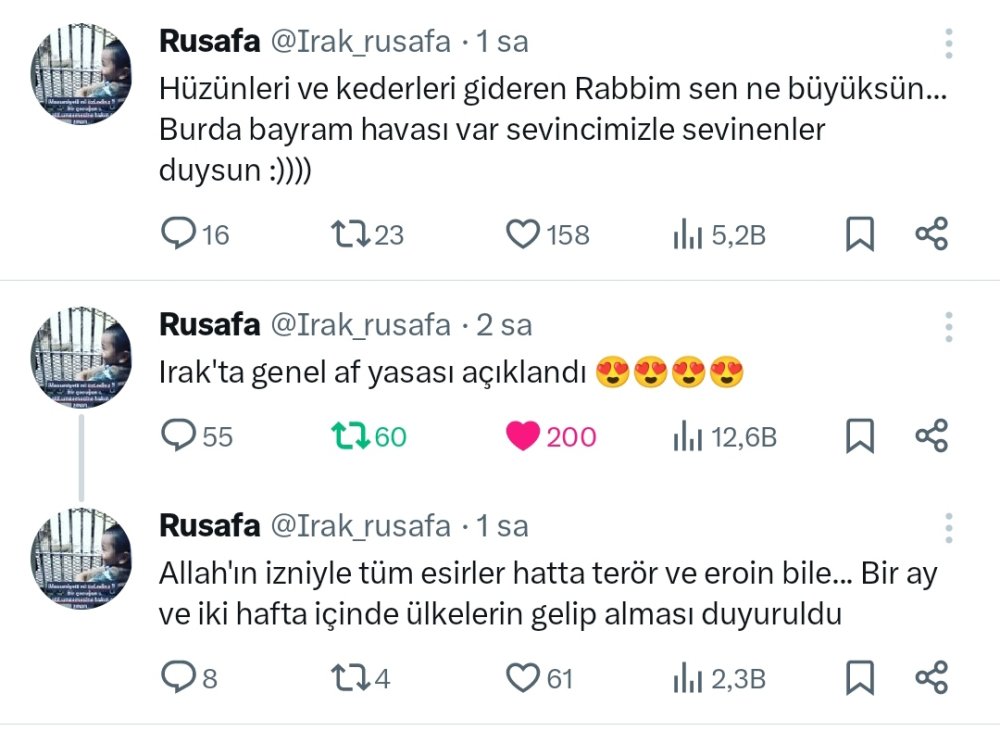Undo the green retweet showing 60

coord(350,436)
